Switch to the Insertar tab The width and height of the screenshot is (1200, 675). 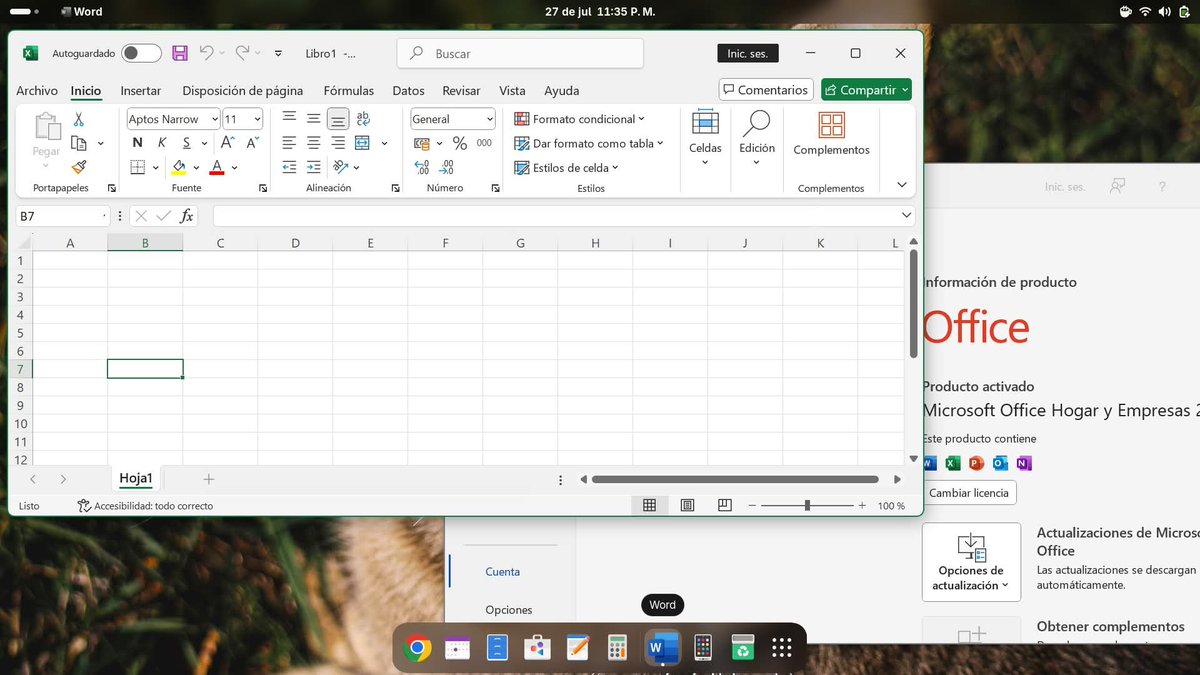141,90
